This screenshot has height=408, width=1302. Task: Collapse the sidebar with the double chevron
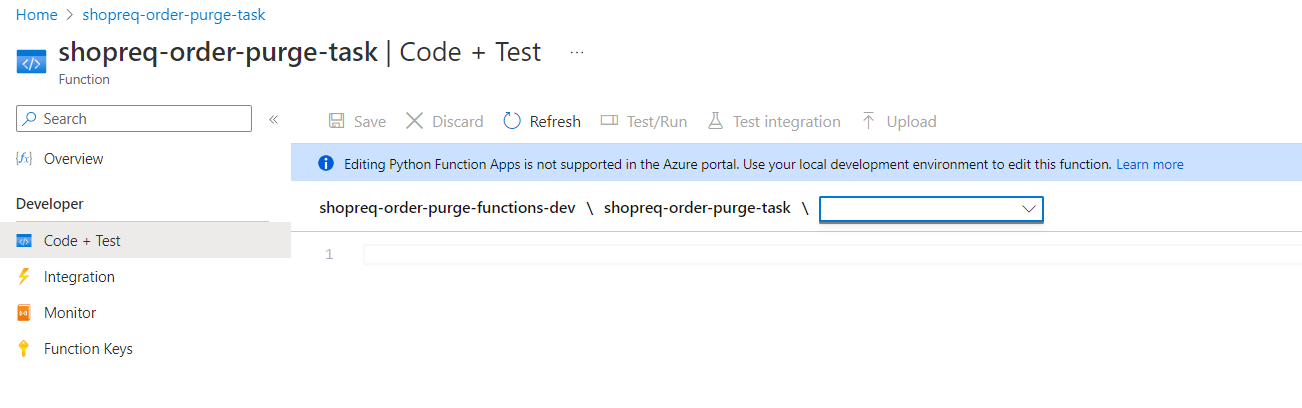click(x=273, y=120)
